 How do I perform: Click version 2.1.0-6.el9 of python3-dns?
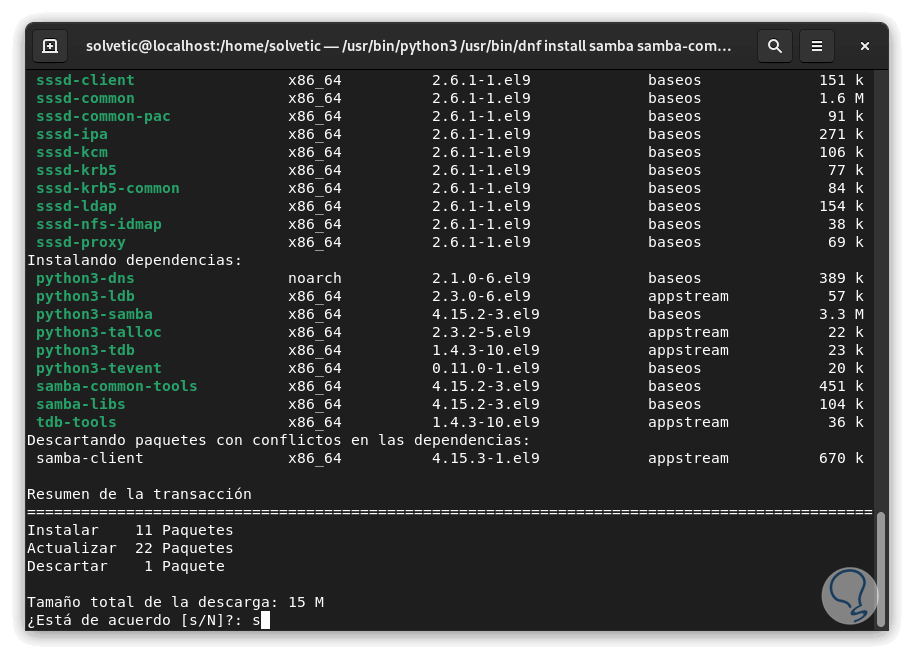coord(481,278)
